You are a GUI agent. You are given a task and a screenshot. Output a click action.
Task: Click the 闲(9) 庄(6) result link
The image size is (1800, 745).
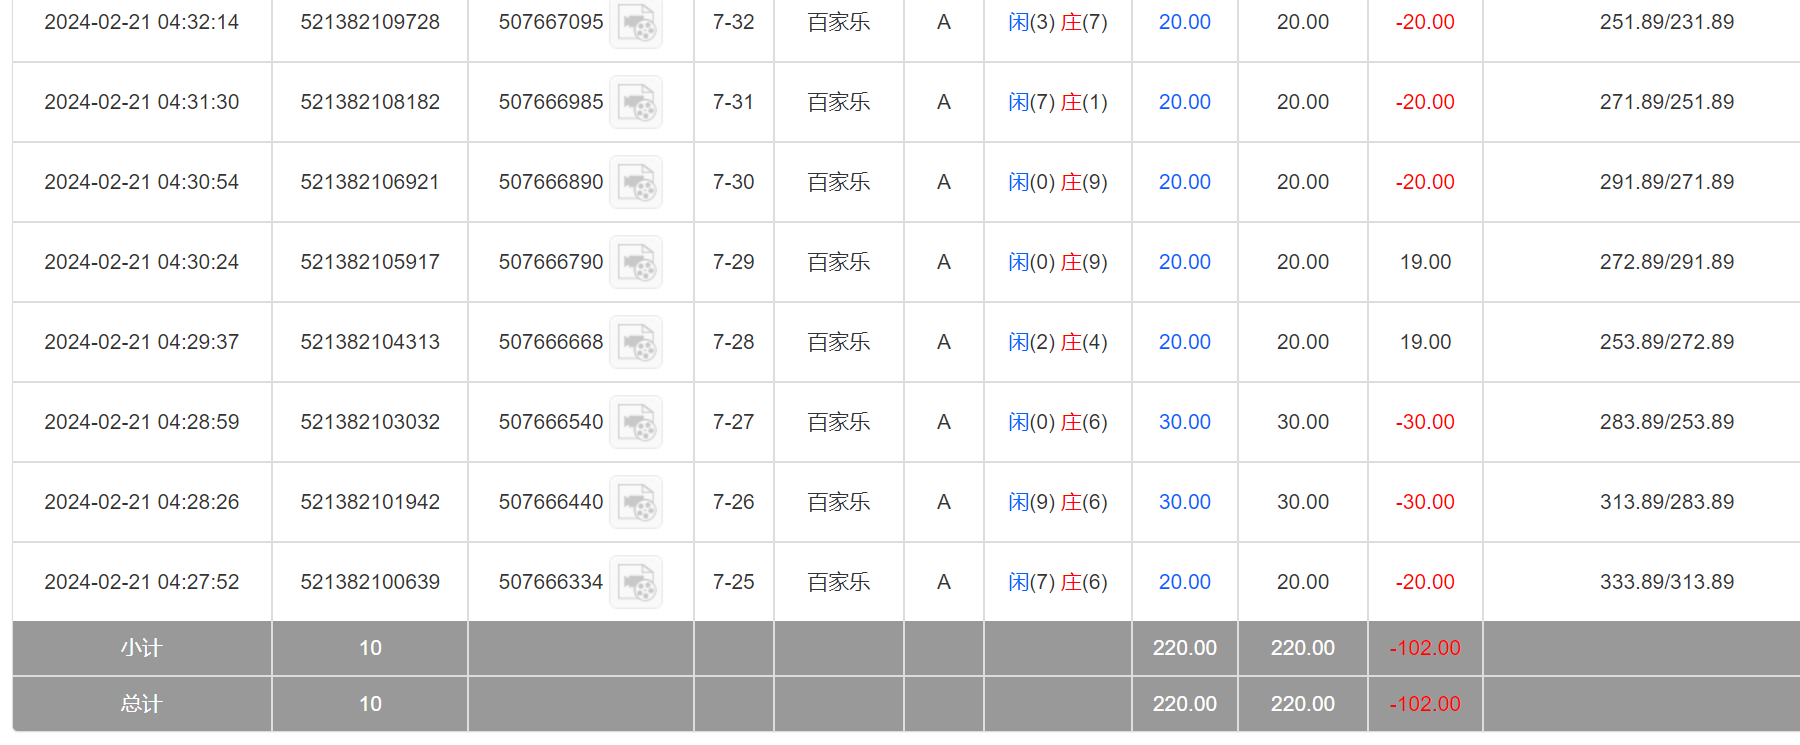coord(1057,502)
